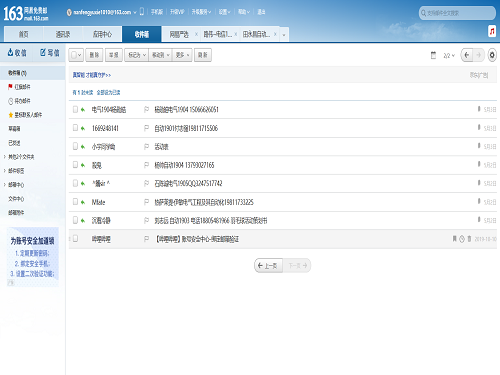Switch to the 通讯录 contacts tab

point(63,34)
